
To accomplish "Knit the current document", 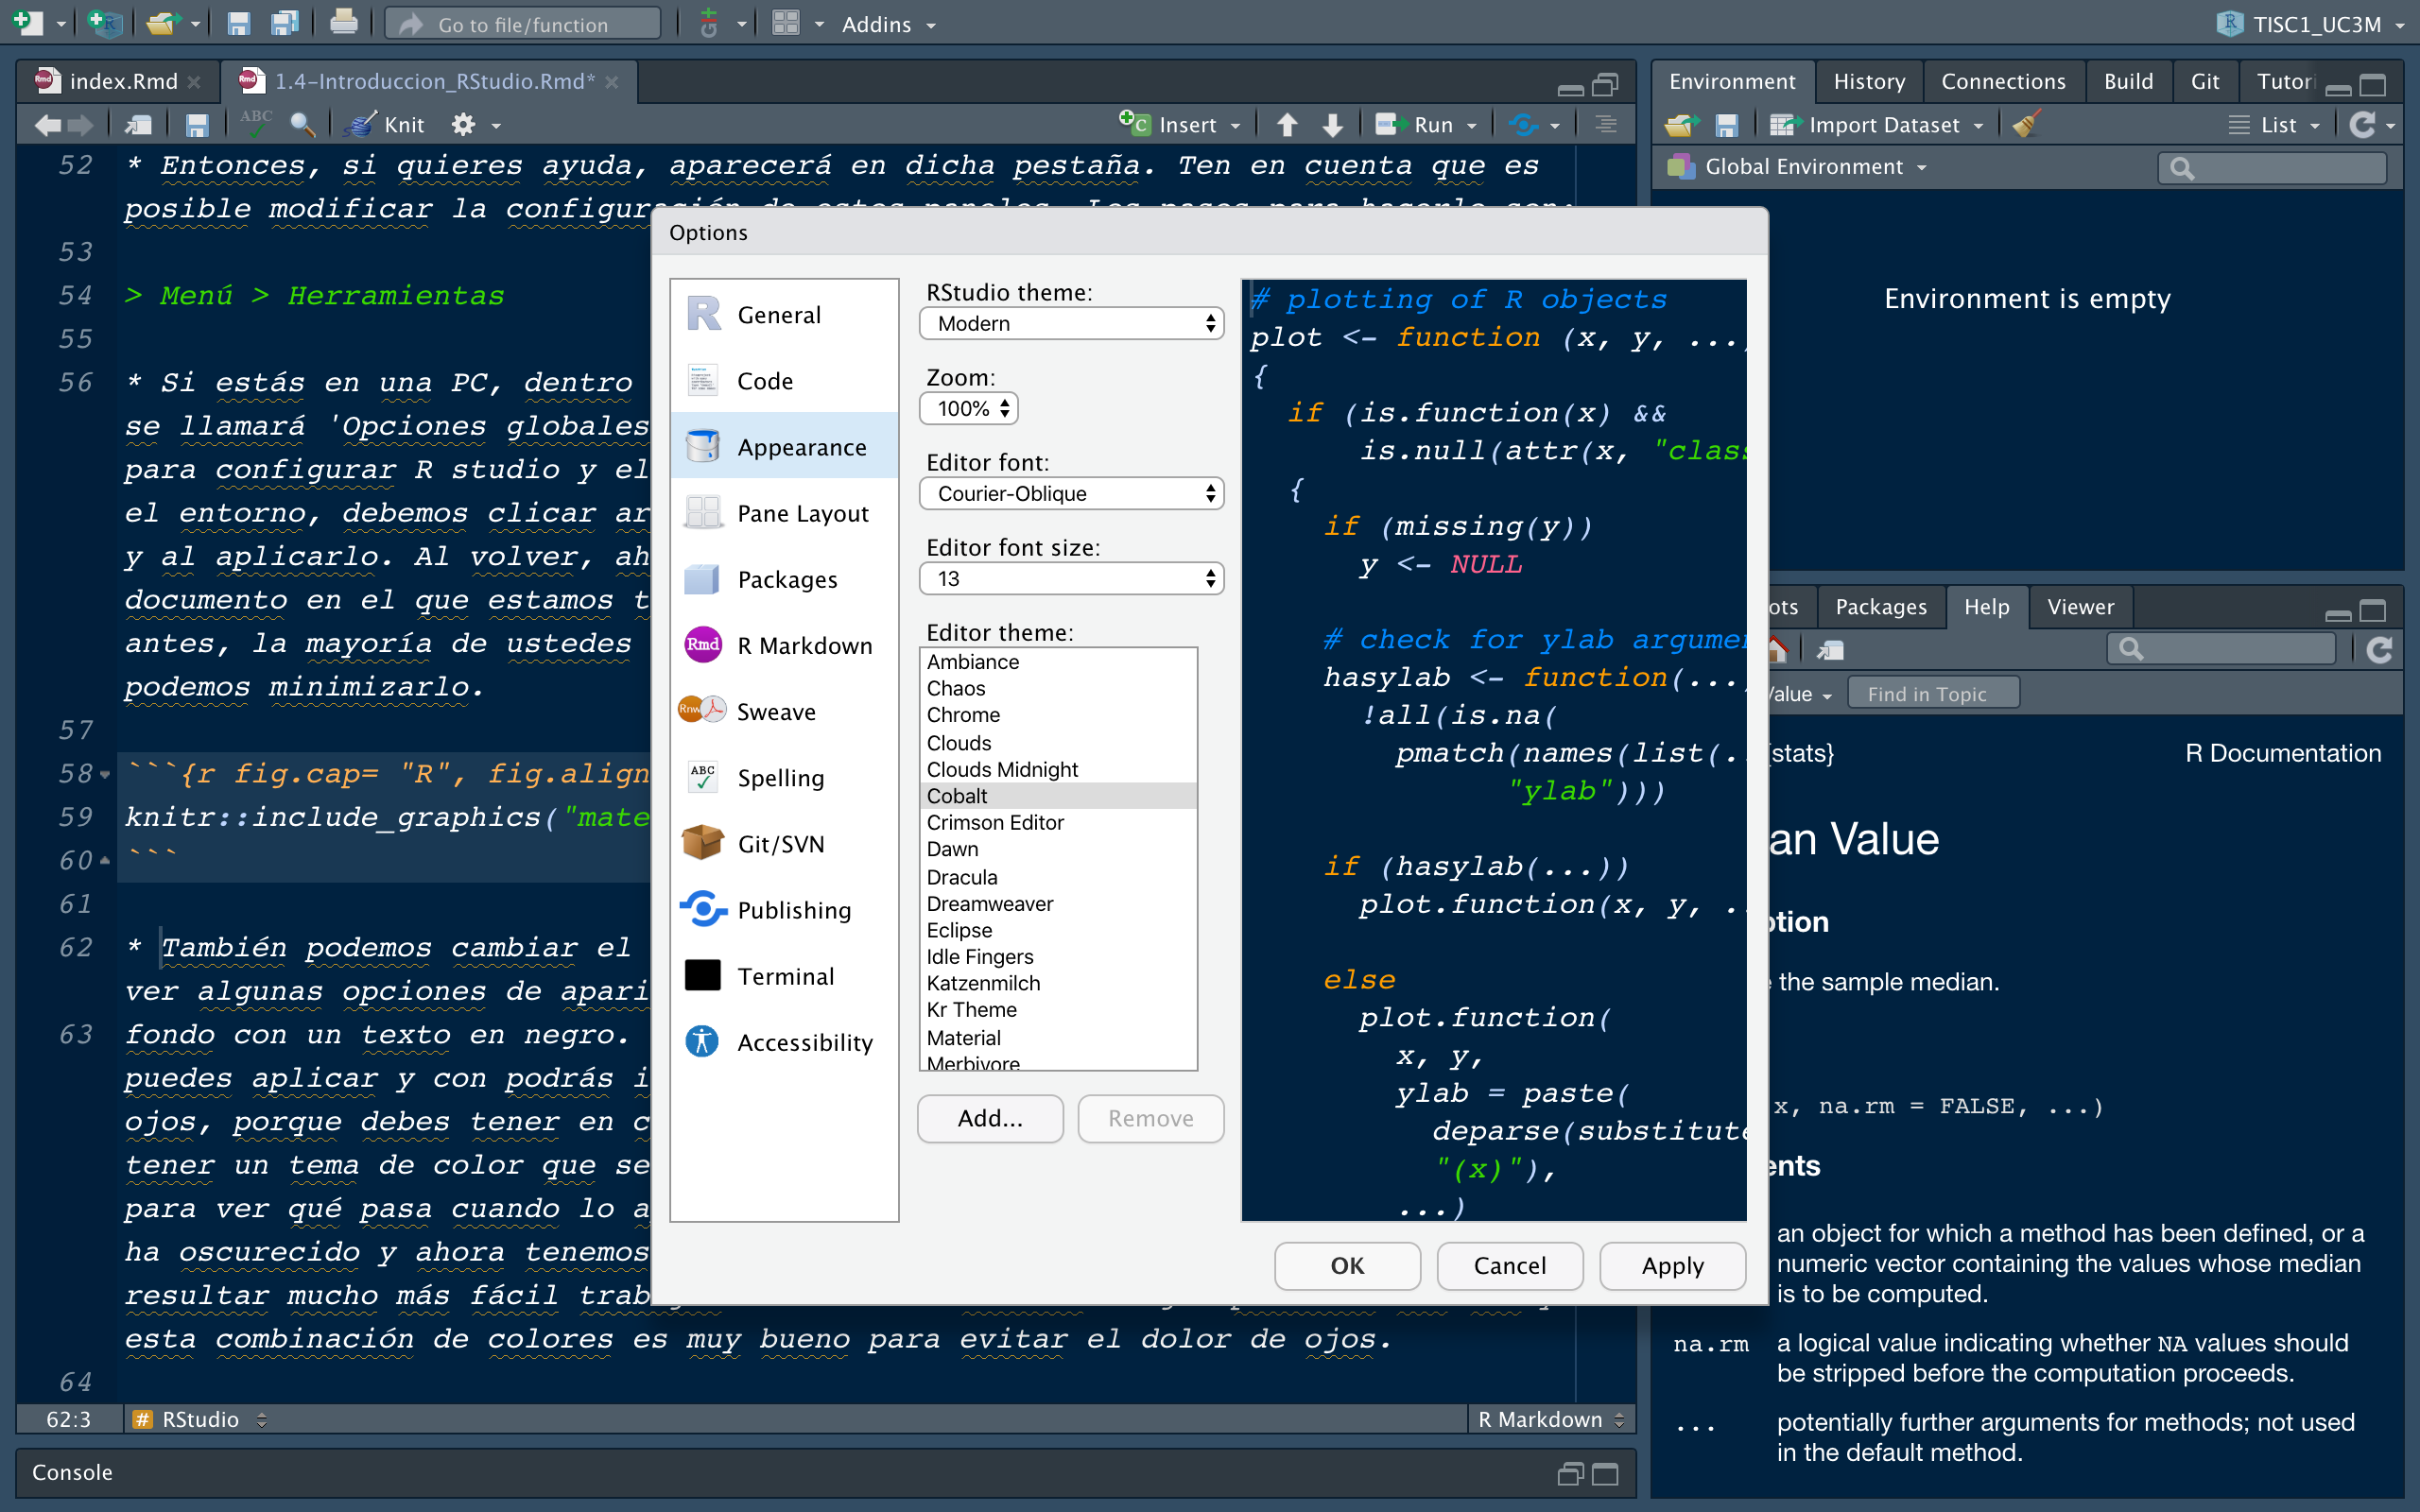I will point(386,125).
